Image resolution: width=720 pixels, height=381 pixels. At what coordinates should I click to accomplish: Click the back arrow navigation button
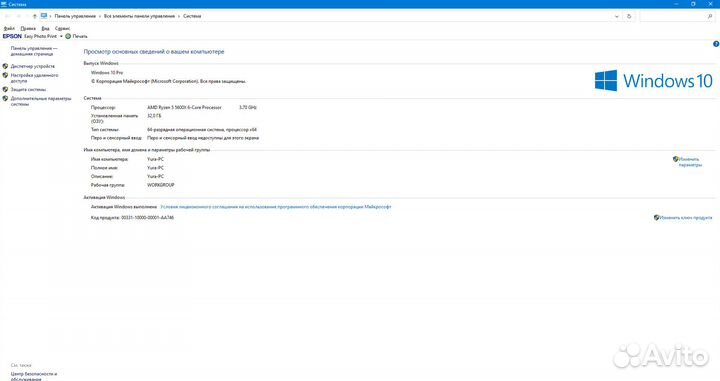[x=7, y=16]
